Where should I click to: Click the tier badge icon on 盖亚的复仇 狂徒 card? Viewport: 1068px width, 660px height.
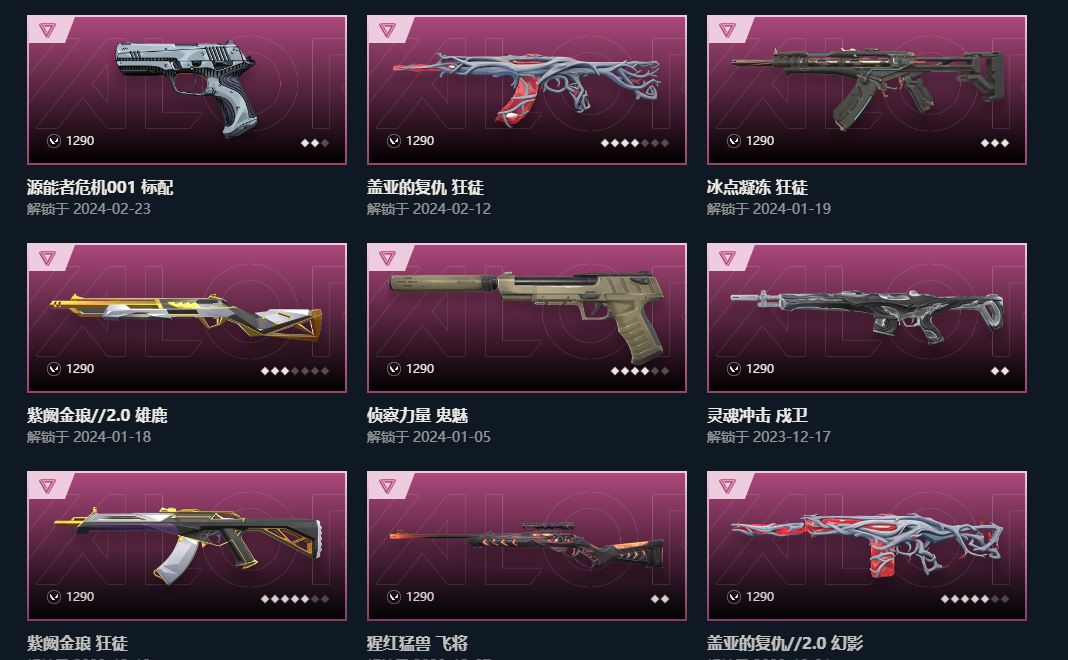coord(387,30)
